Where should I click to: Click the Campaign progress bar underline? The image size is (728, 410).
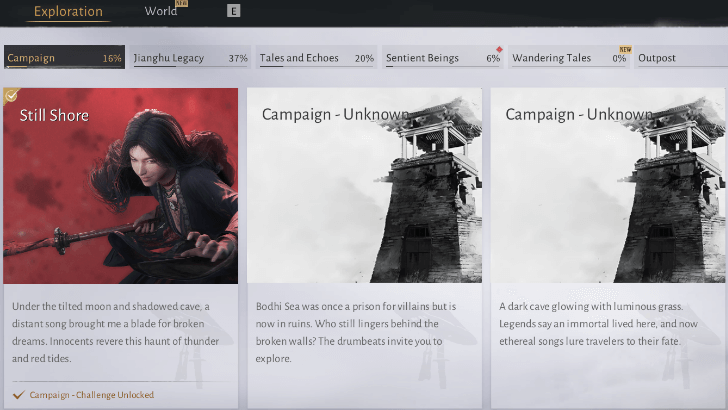[64, 67]
